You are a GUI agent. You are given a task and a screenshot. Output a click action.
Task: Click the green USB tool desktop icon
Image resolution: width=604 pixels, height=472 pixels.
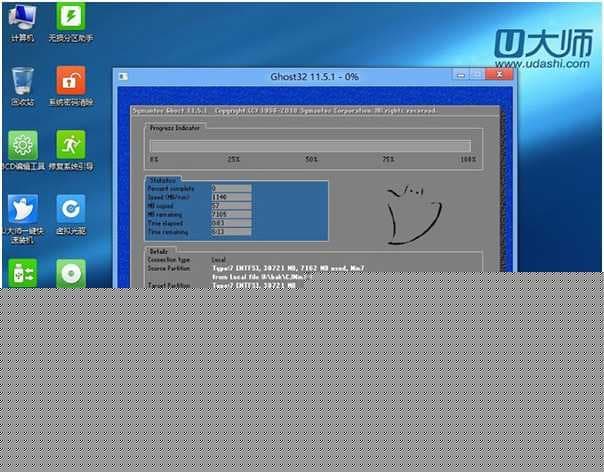pos(22,271)
